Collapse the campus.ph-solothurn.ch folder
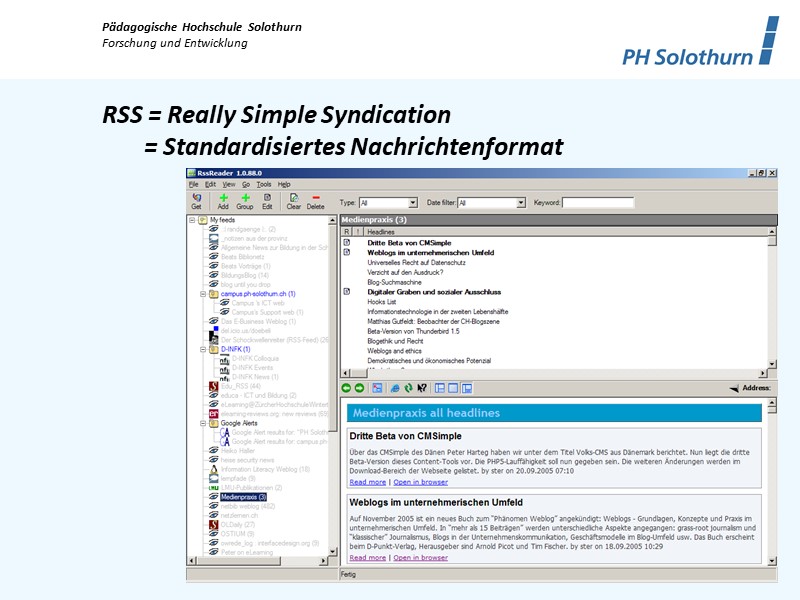This screenshot has height=600, width=800. tap(201, 294)
